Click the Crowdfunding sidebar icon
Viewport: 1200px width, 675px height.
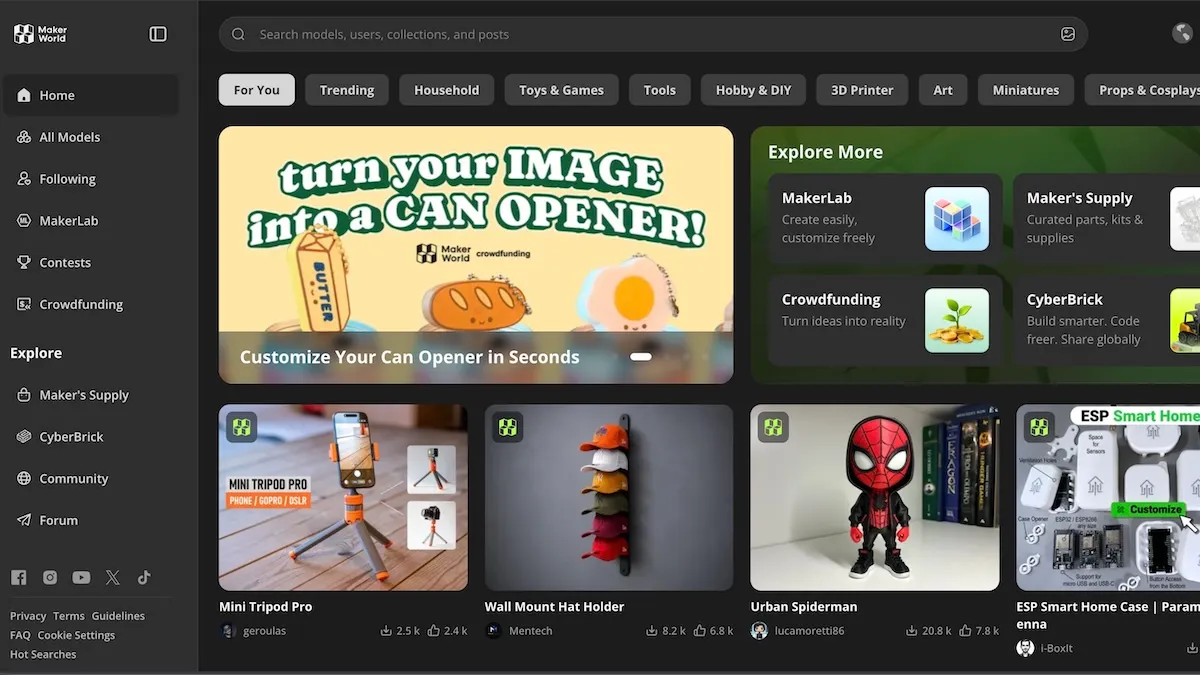(x=24, y=304)
